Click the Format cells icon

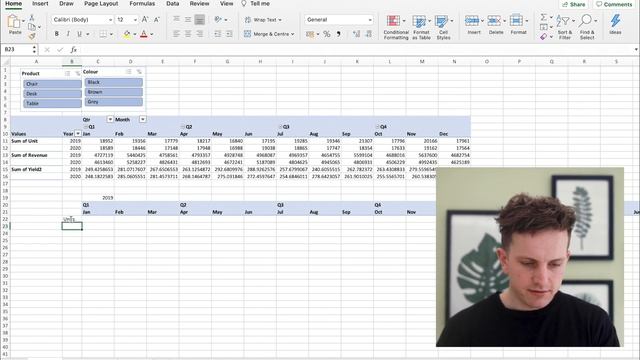click(516, 20)
